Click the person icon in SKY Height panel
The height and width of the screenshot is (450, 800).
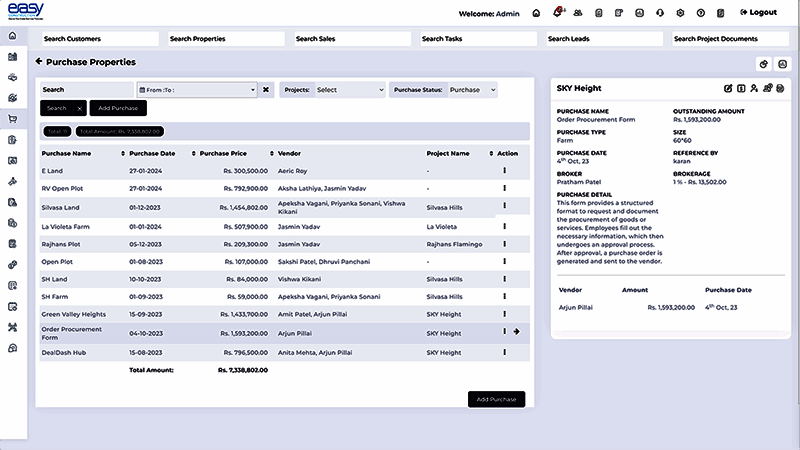754,88
